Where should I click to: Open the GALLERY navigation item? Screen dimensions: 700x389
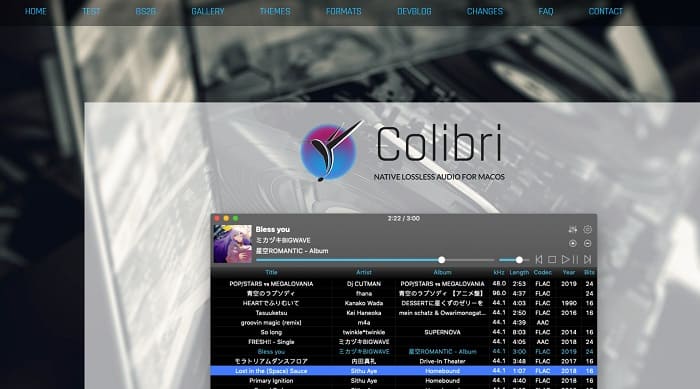click(x=208, y=12)
